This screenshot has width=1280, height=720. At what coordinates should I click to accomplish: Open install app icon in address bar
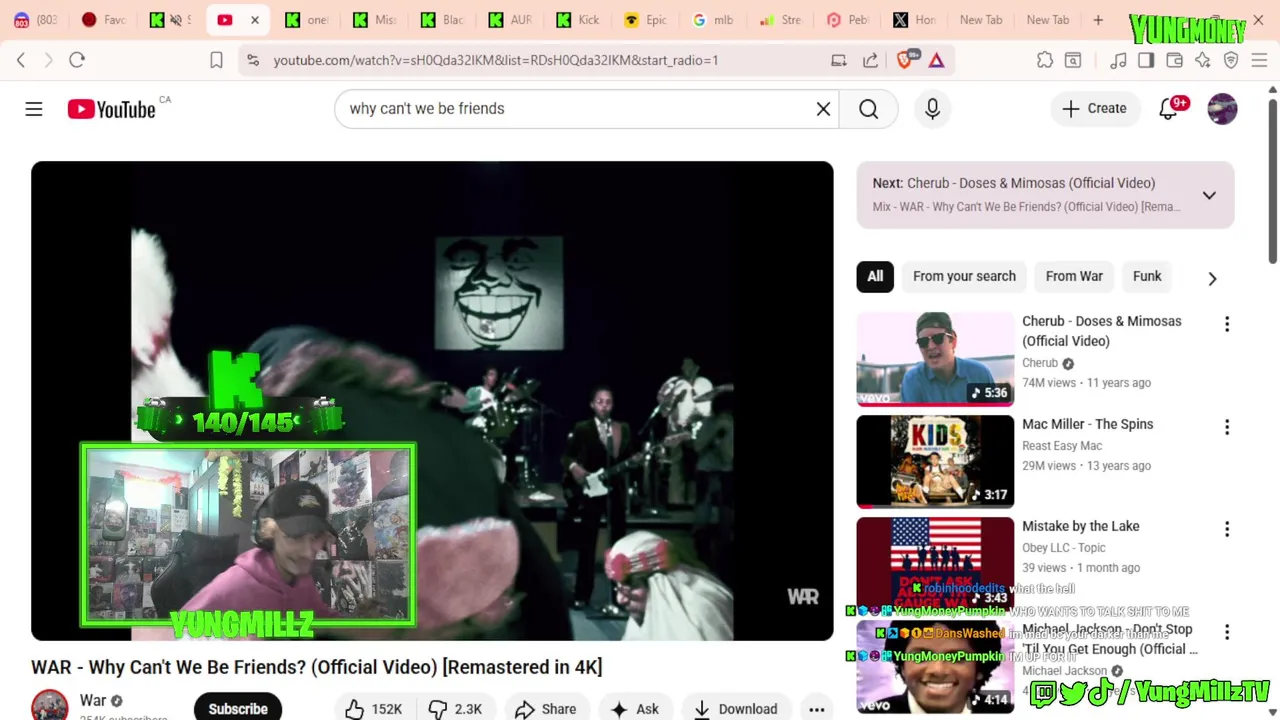coord(839,60)
